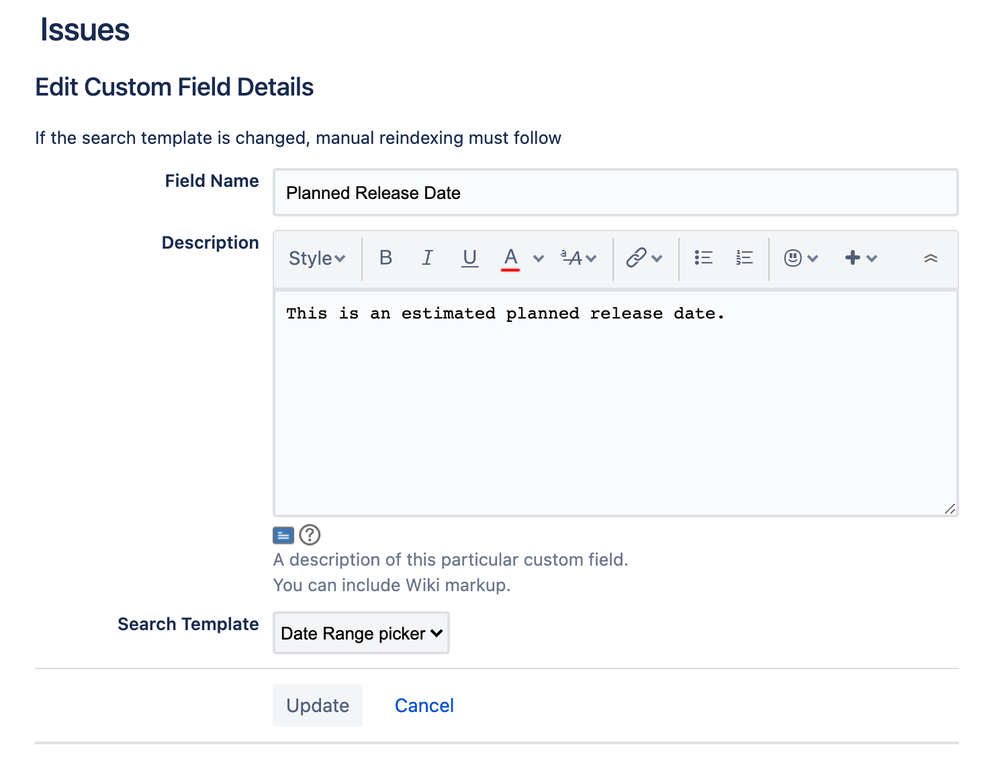This screenshot has height=774, width=998.
Task: Click the 'You can include Wiki markup.' hint
Action: tap(391, 585)
